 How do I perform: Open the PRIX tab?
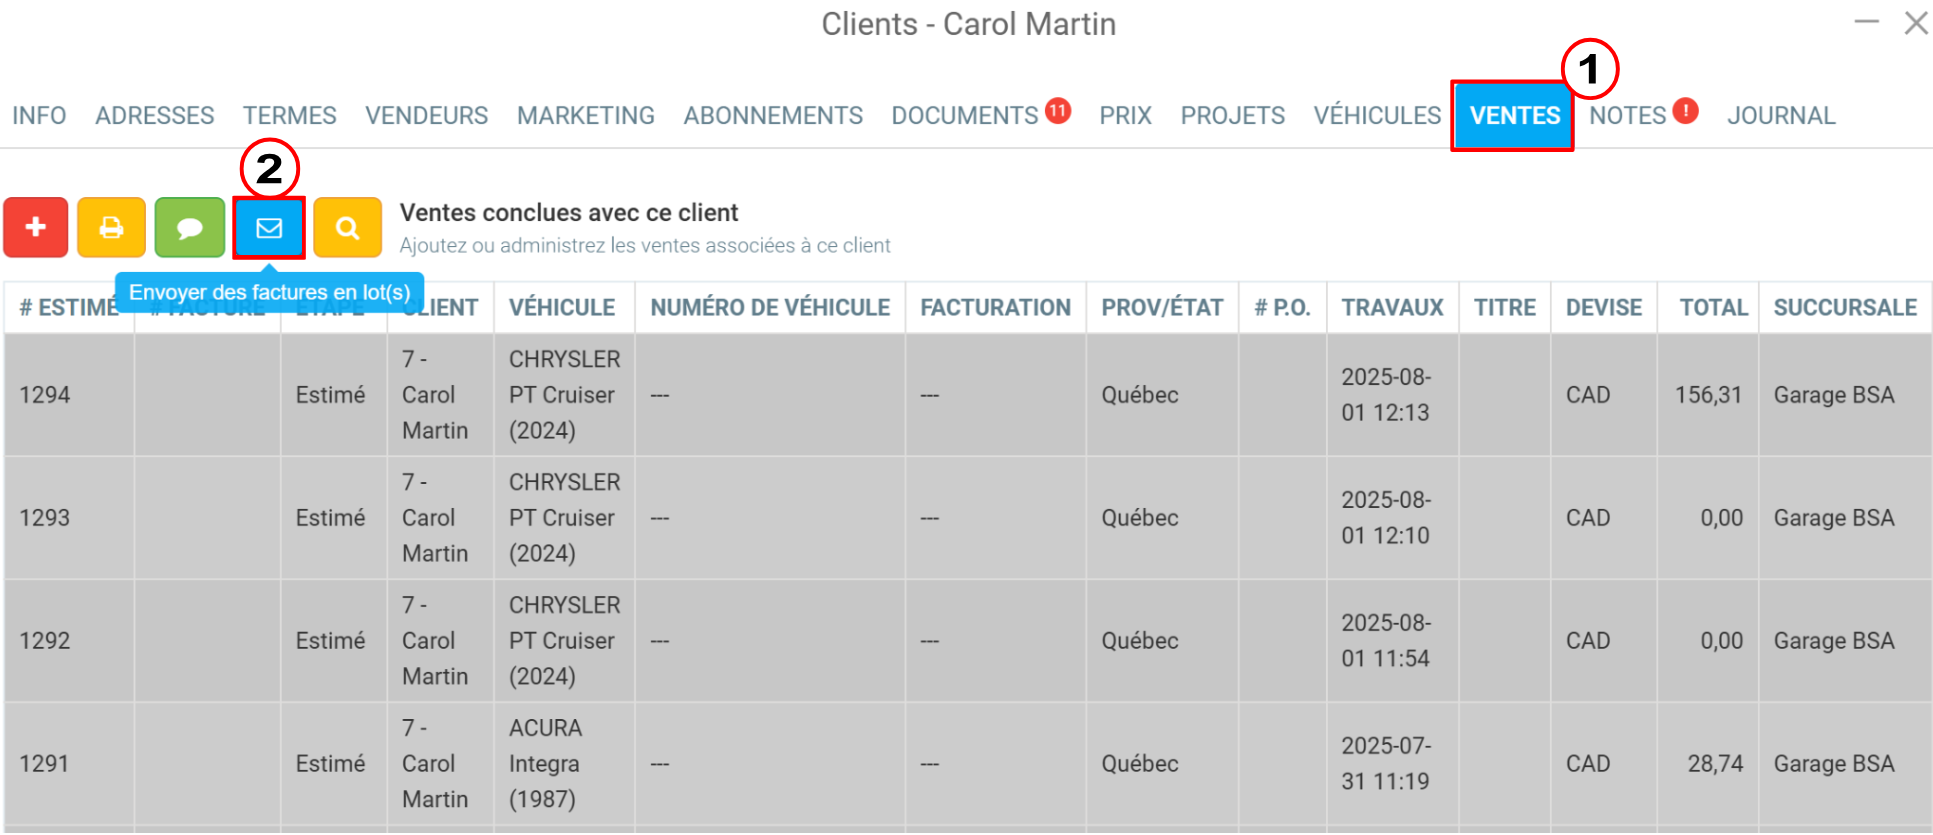[x=1126, y=116]
